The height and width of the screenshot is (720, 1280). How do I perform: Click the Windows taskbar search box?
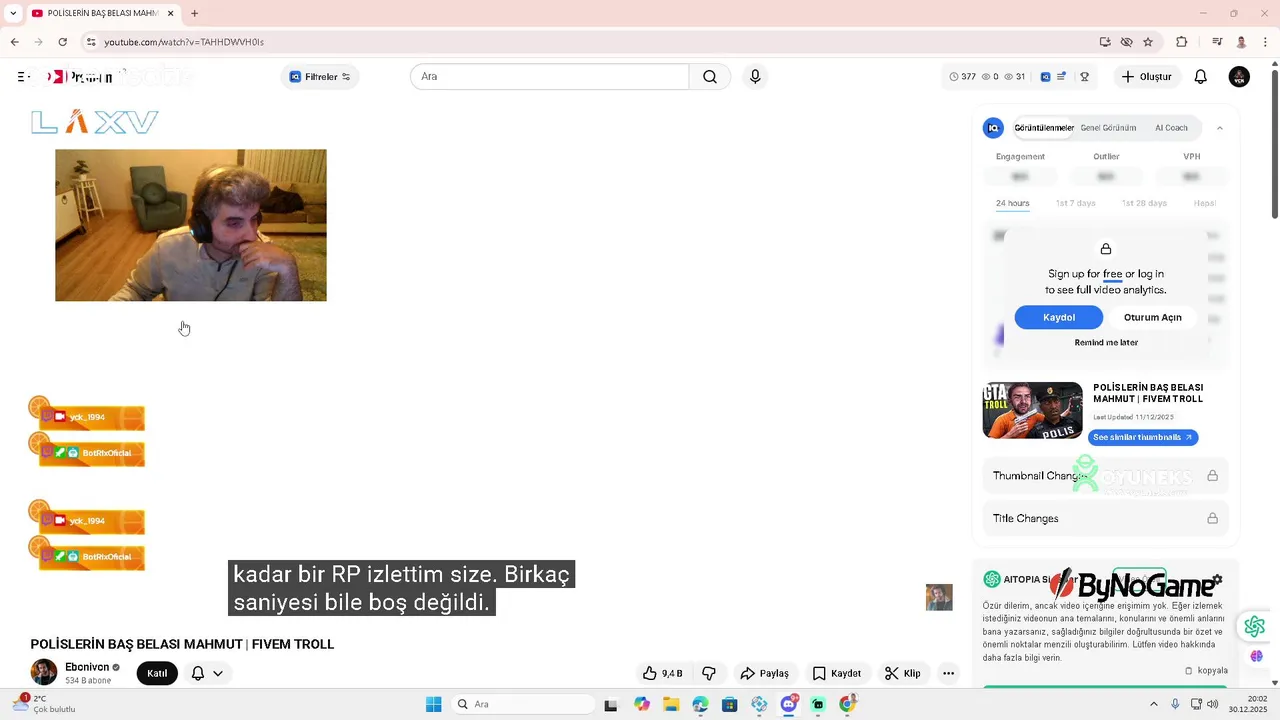click(523, 704)
